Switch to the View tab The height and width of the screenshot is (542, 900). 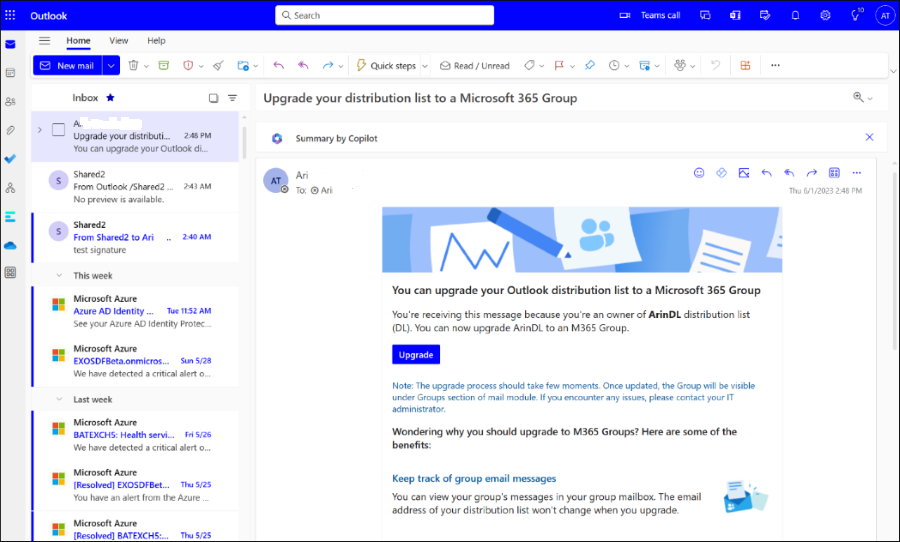click(119, 41)
